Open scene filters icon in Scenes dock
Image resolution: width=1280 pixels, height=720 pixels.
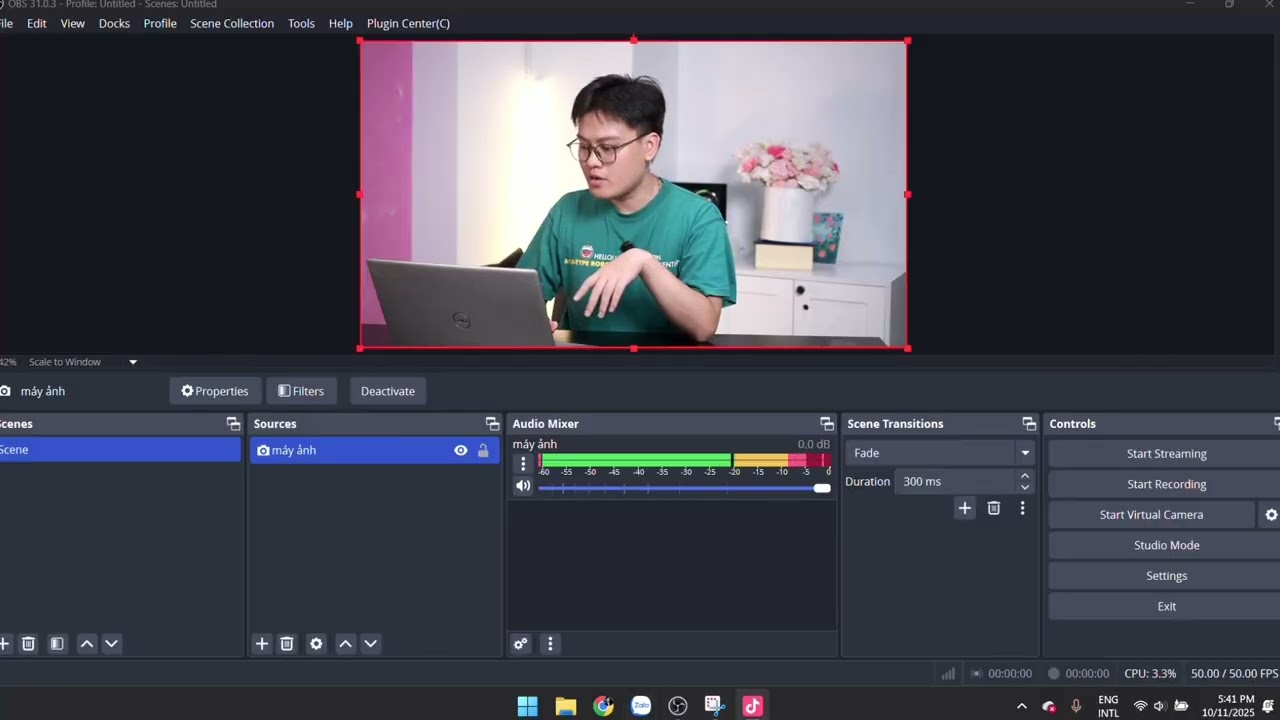[57, 644]
